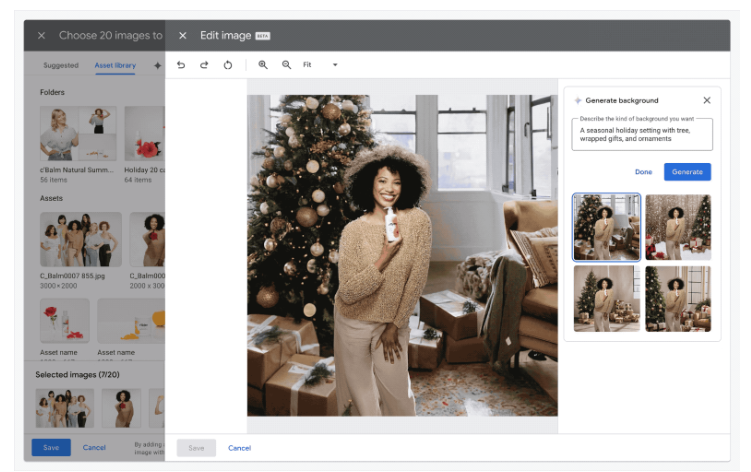This screenshot has width=751, height=472.
Task: Click the single woman selected image thumbnail
Action: pyautogui.click(x=121, y=408)
